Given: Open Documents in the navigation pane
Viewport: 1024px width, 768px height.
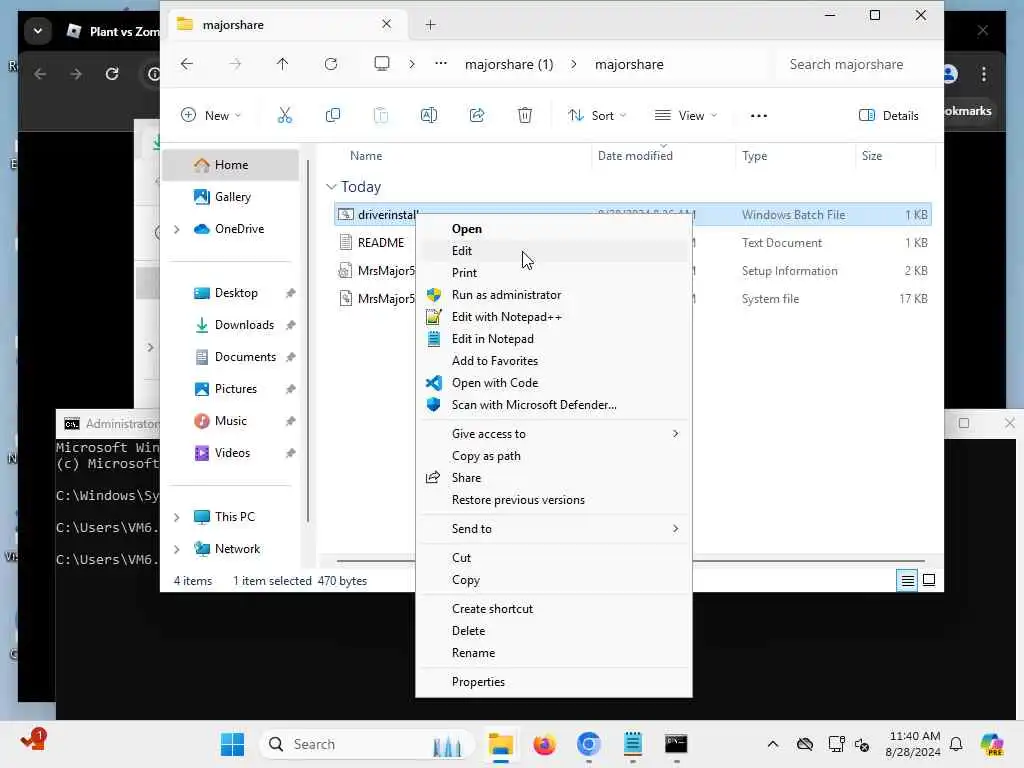Looking at the screenshot, I should 231,357.
